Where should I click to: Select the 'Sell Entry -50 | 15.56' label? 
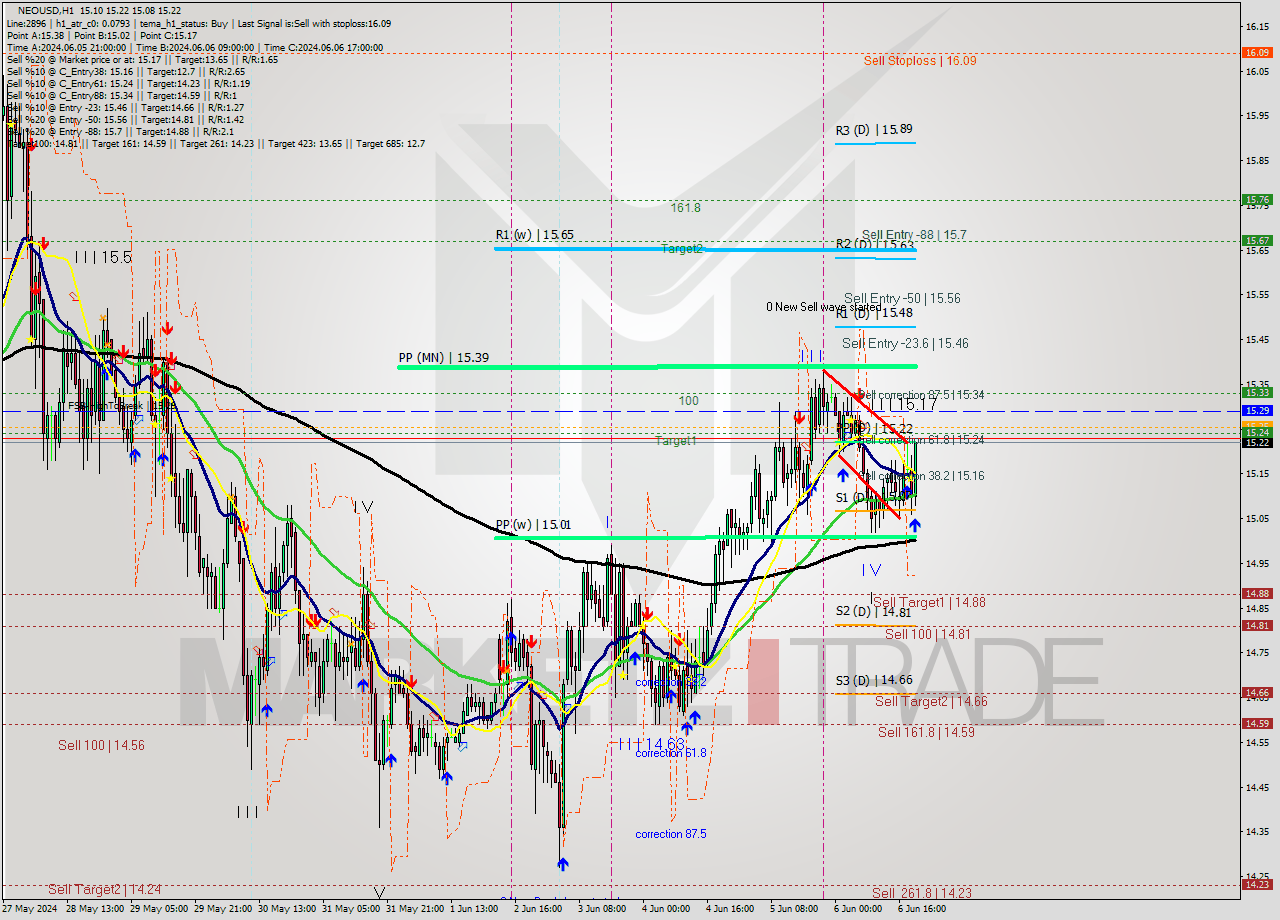tap(902, 298)
